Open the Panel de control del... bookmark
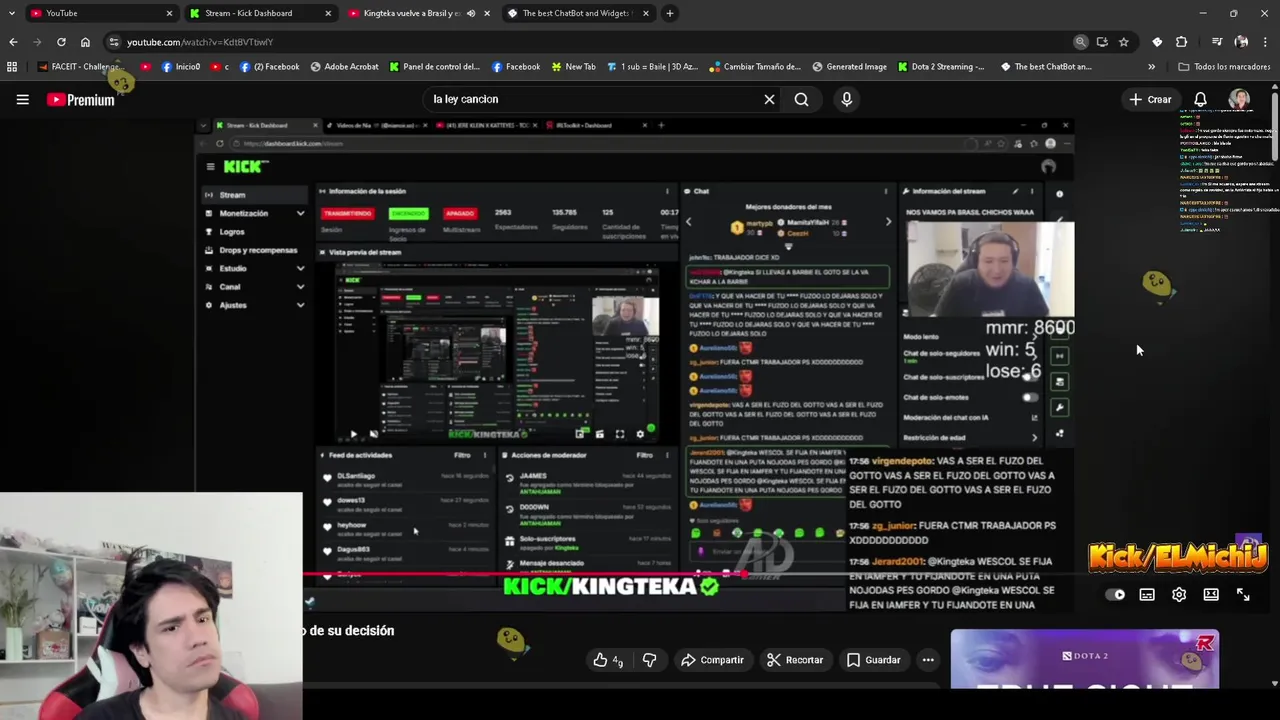The width and height of the screenshot is (1280, 720). 434,67
